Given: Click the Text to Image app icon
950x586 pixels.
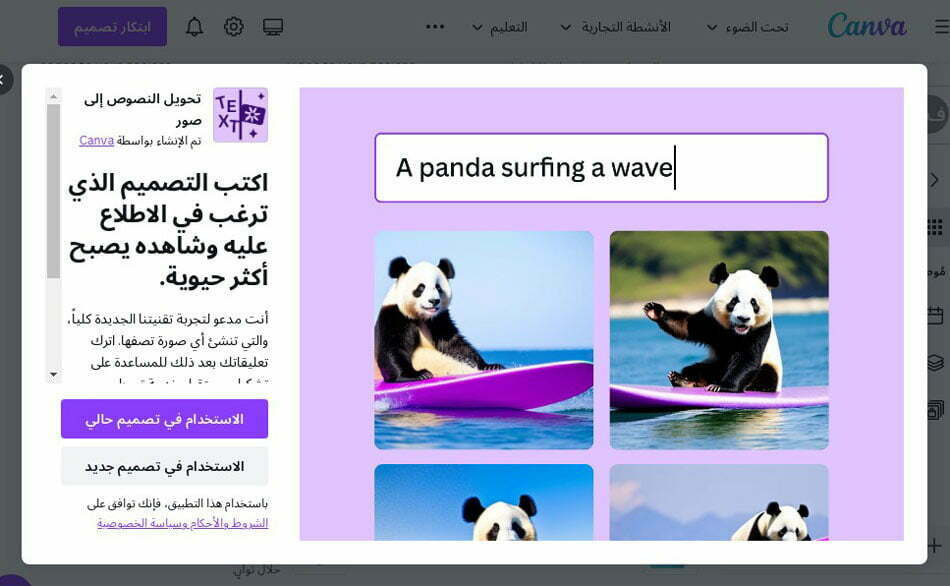Looking at the screenshot, I should pos(241,115).
